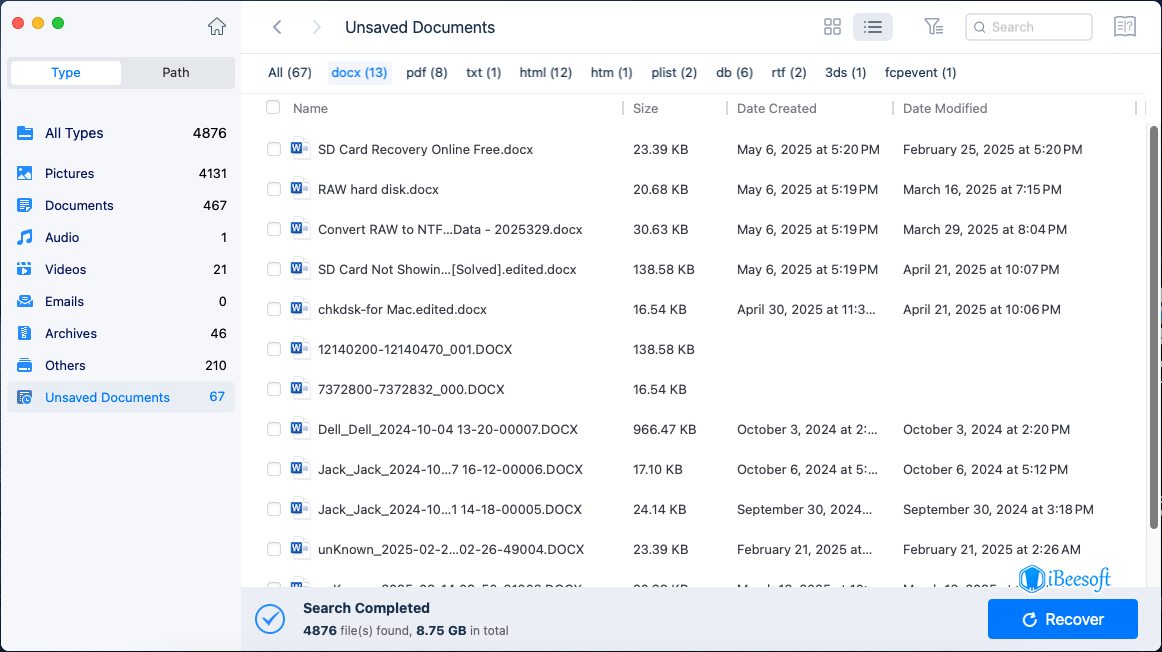Check chkdsk-for Mac.edited.docx checkbox
1162x652 pixels.
[x=273, y=309]
